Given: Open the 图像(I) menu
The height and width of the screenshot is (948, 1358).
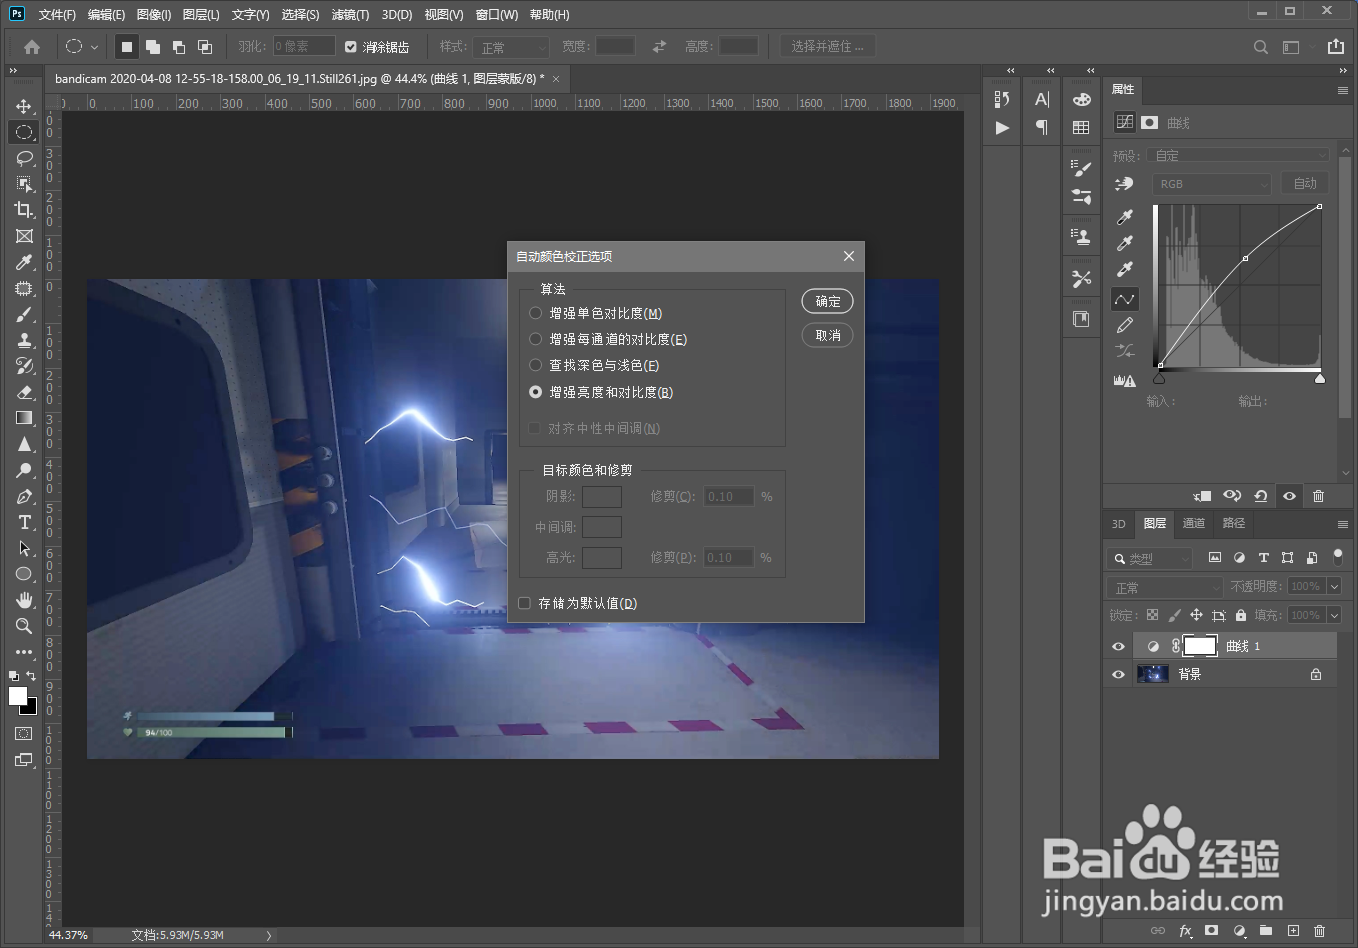Looking at the screenshot, I should pos(154,15).
